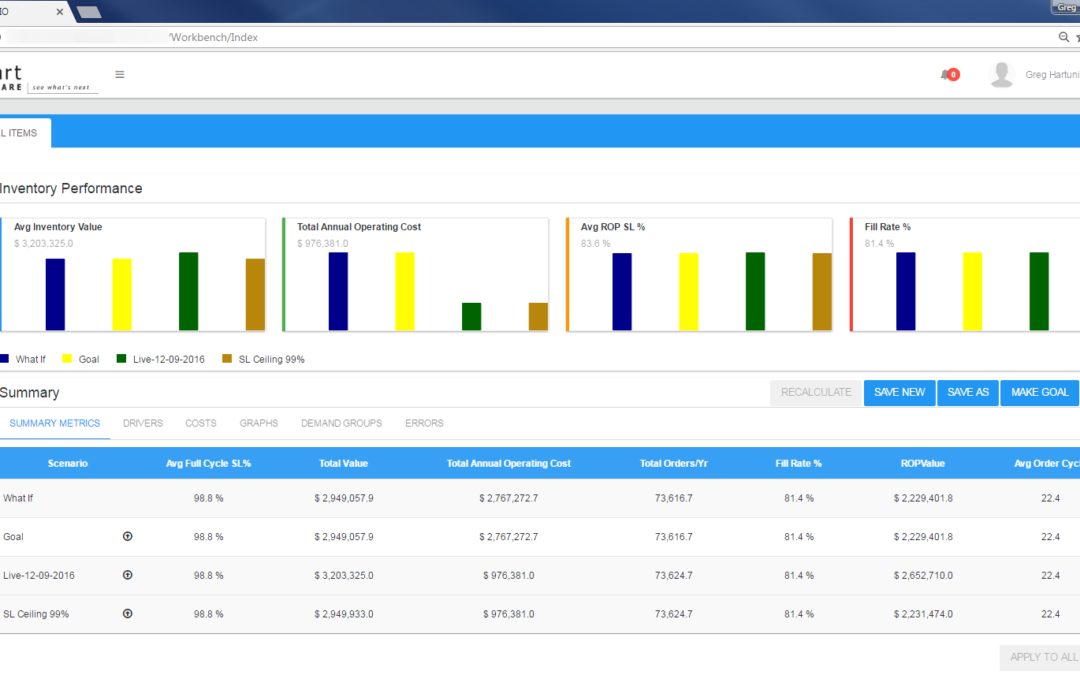The width and height of the screenshot is (1080, 675).
Task: Click the up-arrow icon in Goal row
Action: click(x=127, y=537)
